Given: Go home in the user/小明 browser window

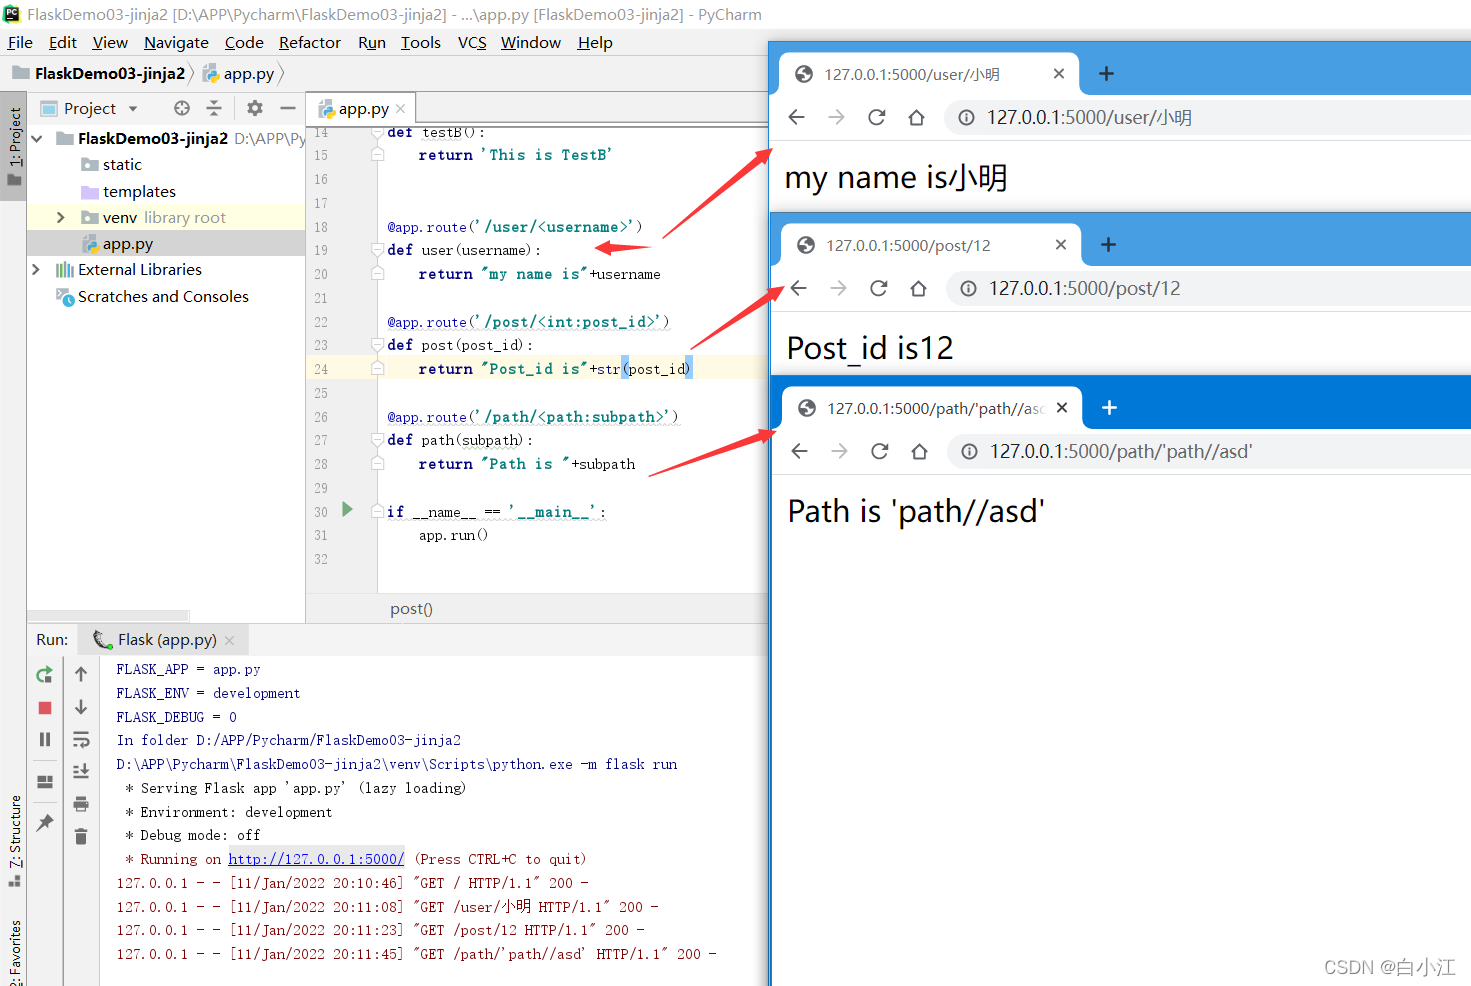Looking at the screenshot, I should [916, 117].
